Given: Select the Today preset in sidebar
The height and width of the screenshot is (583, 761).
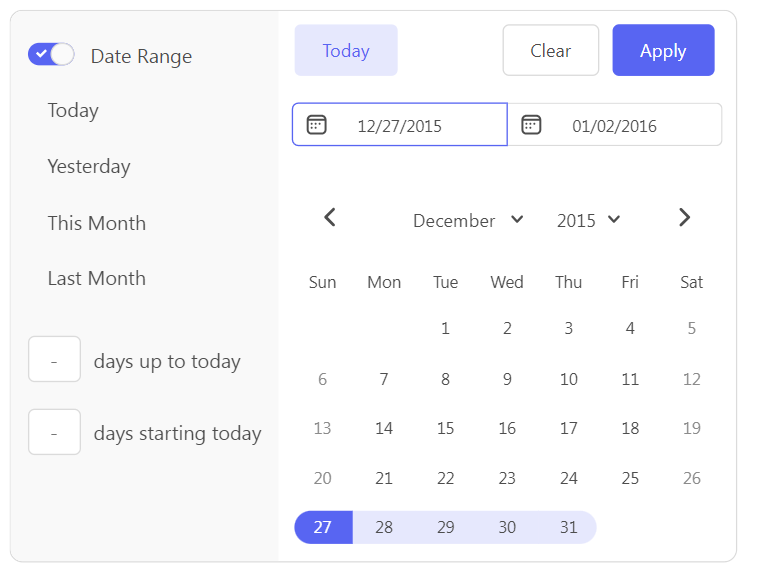Looking at the screenshot, I should pyautogui.click(x=73, y=111).
